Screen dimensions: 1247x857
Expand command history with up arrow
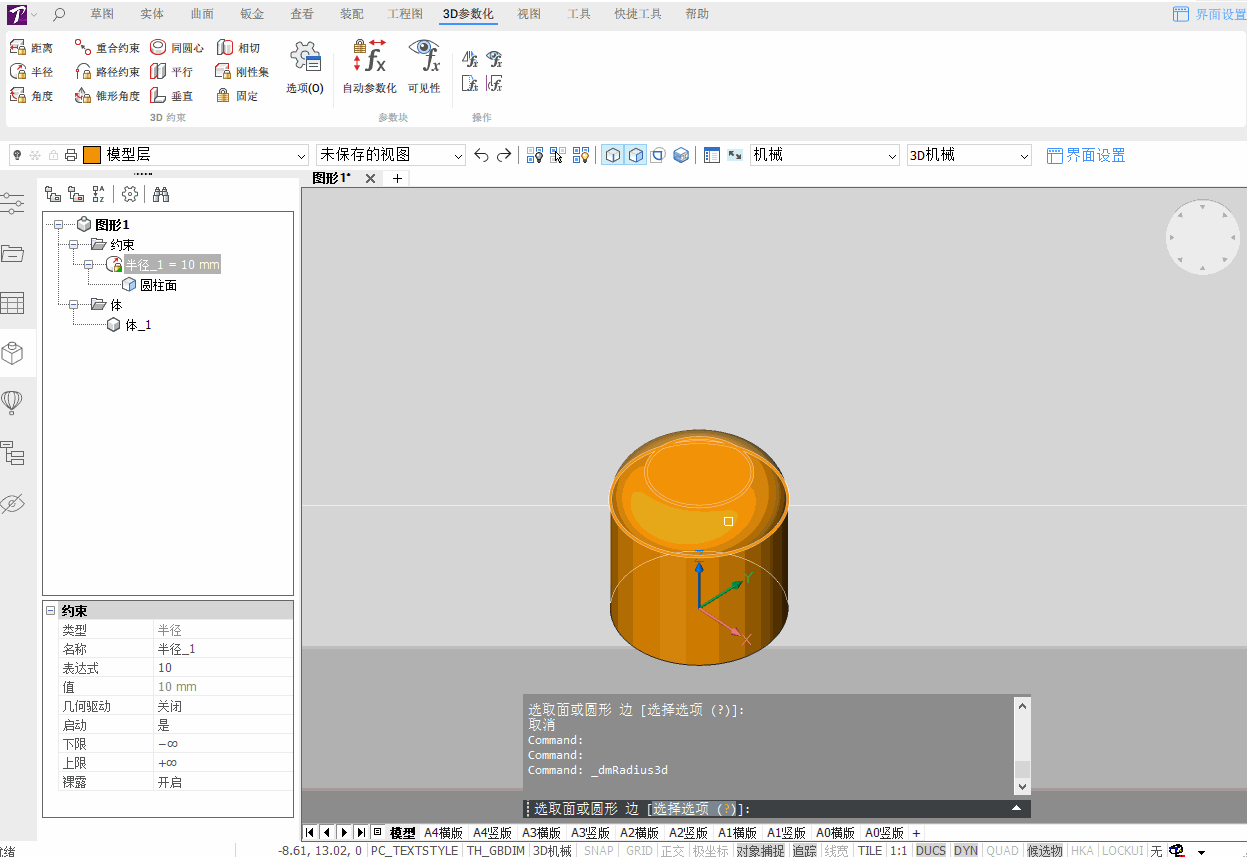click(1017, 808)
